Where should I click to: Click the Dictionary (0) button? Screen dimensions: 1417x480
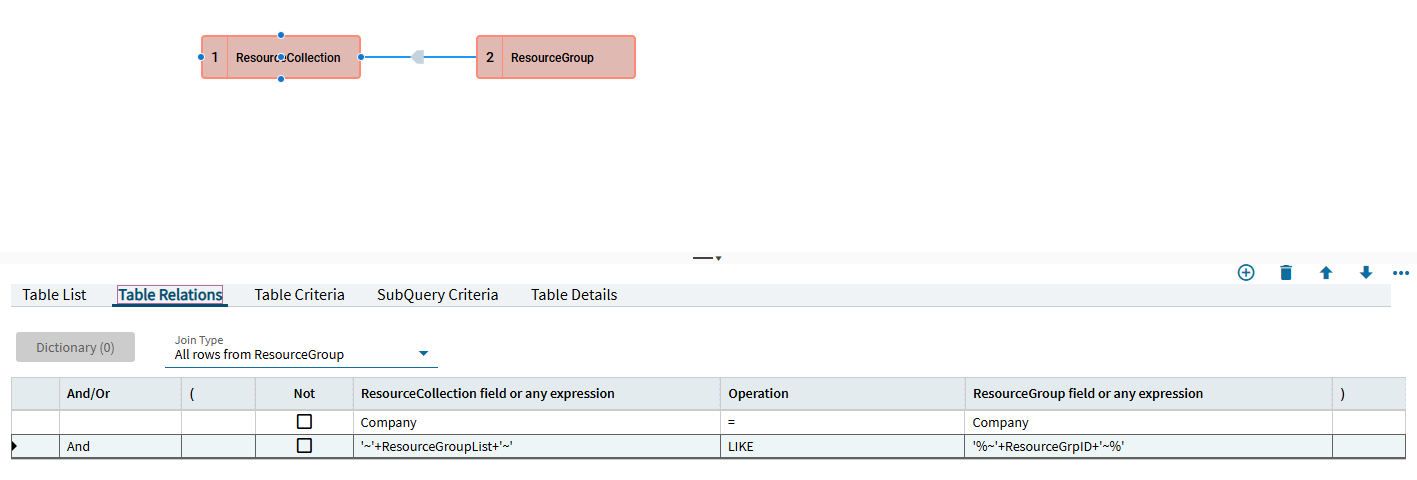(x=75, y=347)
